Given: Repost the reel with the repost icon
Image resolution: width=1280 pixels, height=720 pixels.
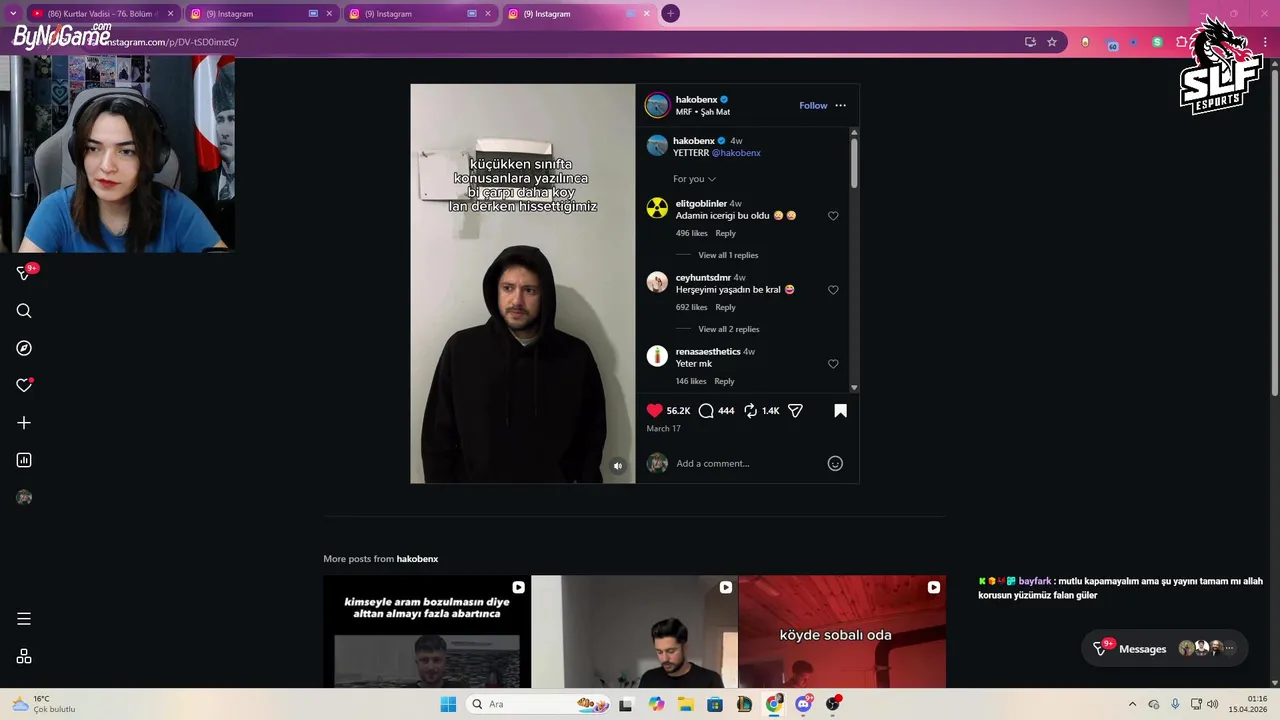Looking at the screenshot, I should pyautogui.click(x=751, y=411).
